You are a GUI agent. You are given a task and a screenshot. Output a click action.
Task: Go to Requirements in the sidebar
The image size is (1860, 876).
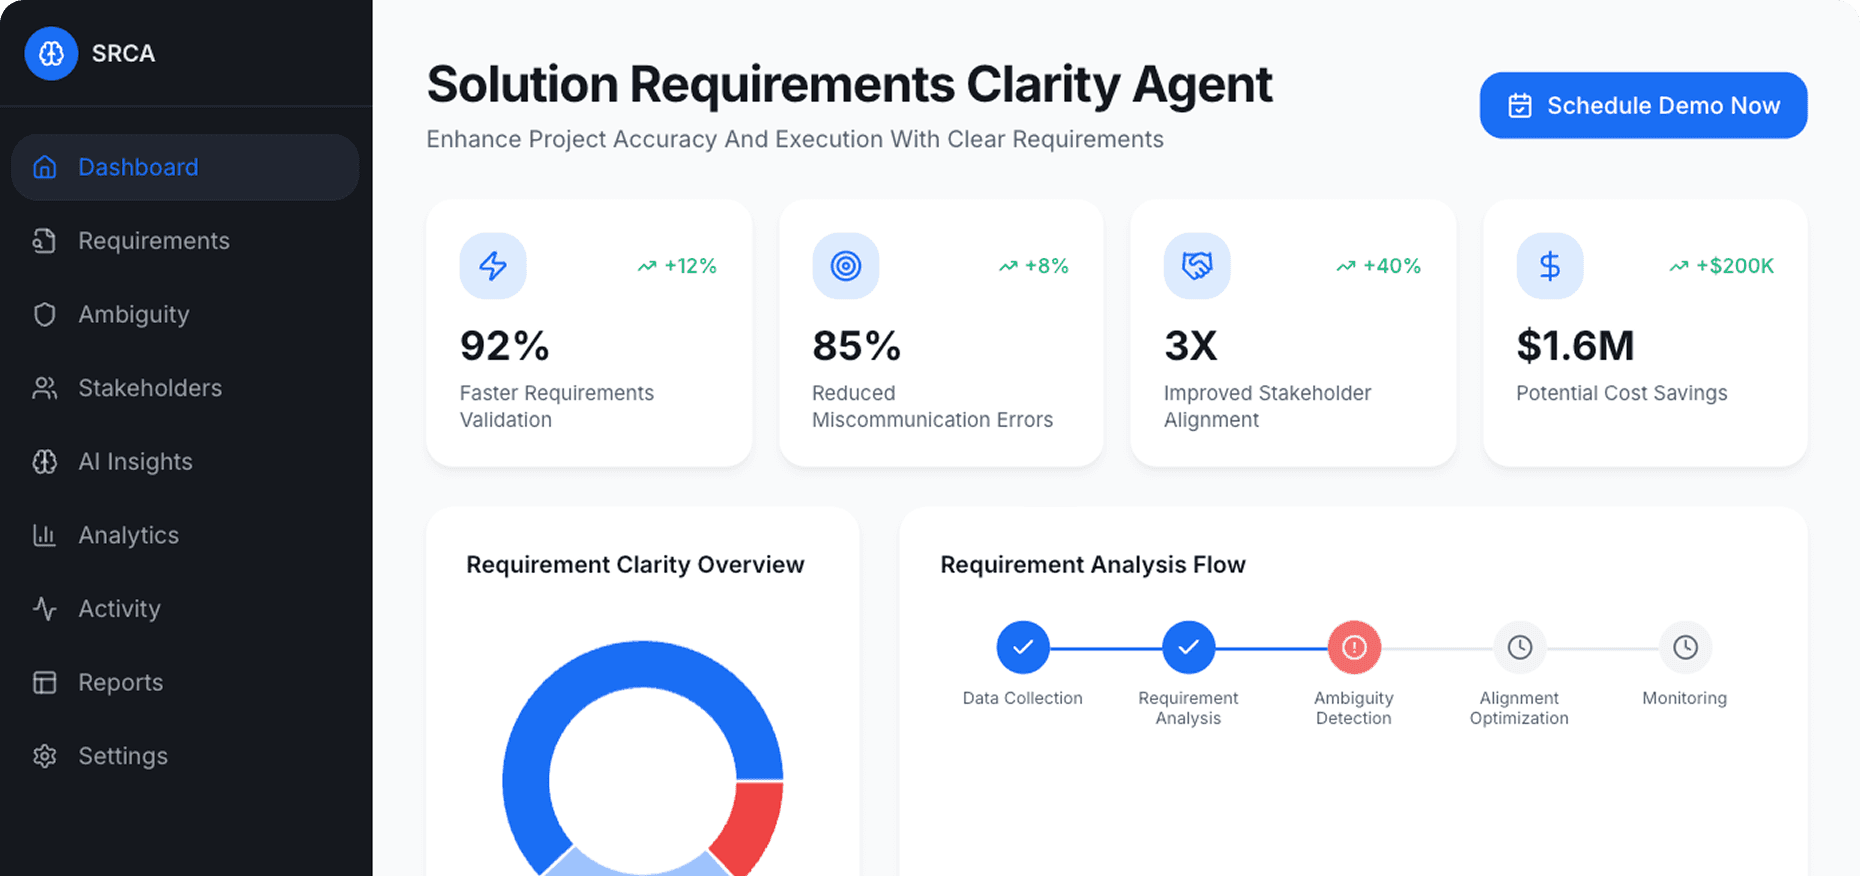pyautogui.click(x=153, y=241)
